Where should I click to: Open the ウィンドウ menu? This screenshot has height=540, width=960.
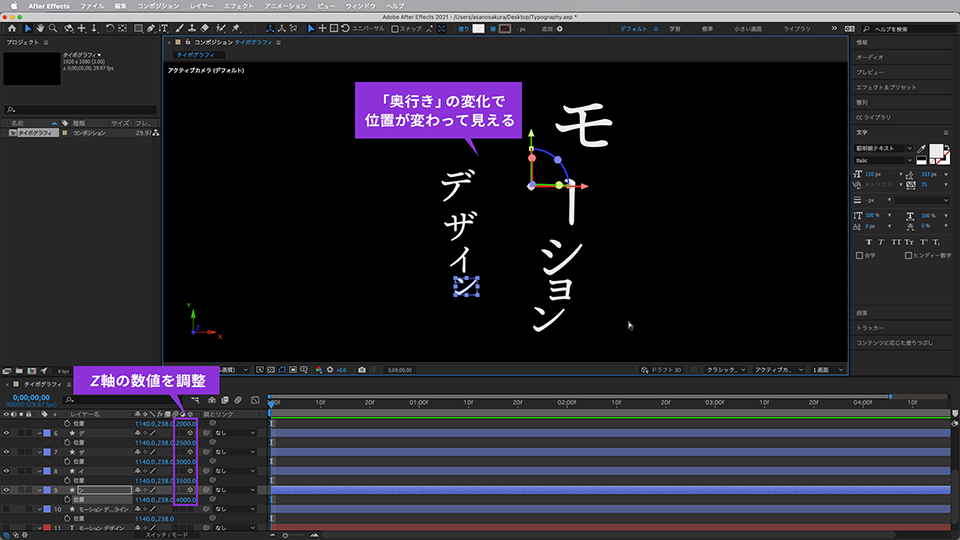pyautogui.click(x=361, y=6)
